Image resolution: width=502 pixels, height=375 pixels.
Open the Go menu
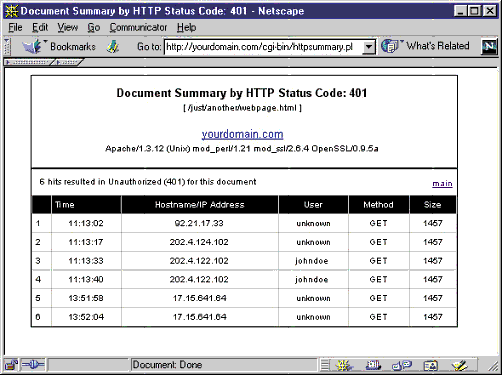click(x=94, y=27)
